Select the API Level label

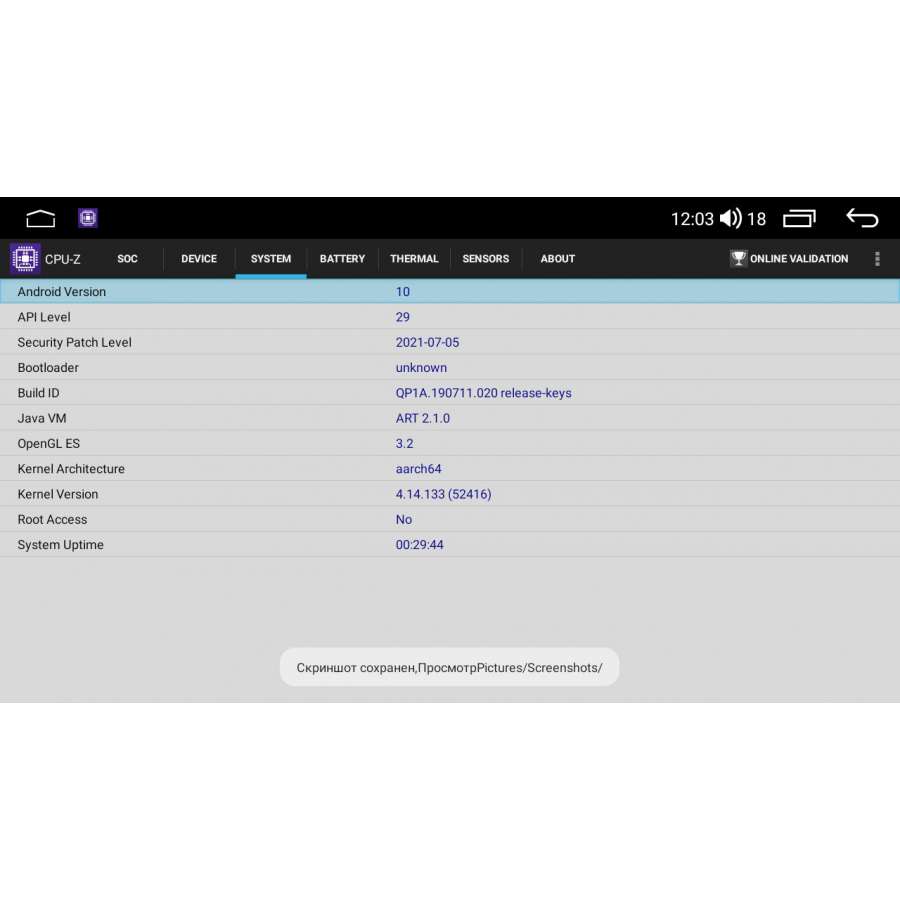(44, 317)
